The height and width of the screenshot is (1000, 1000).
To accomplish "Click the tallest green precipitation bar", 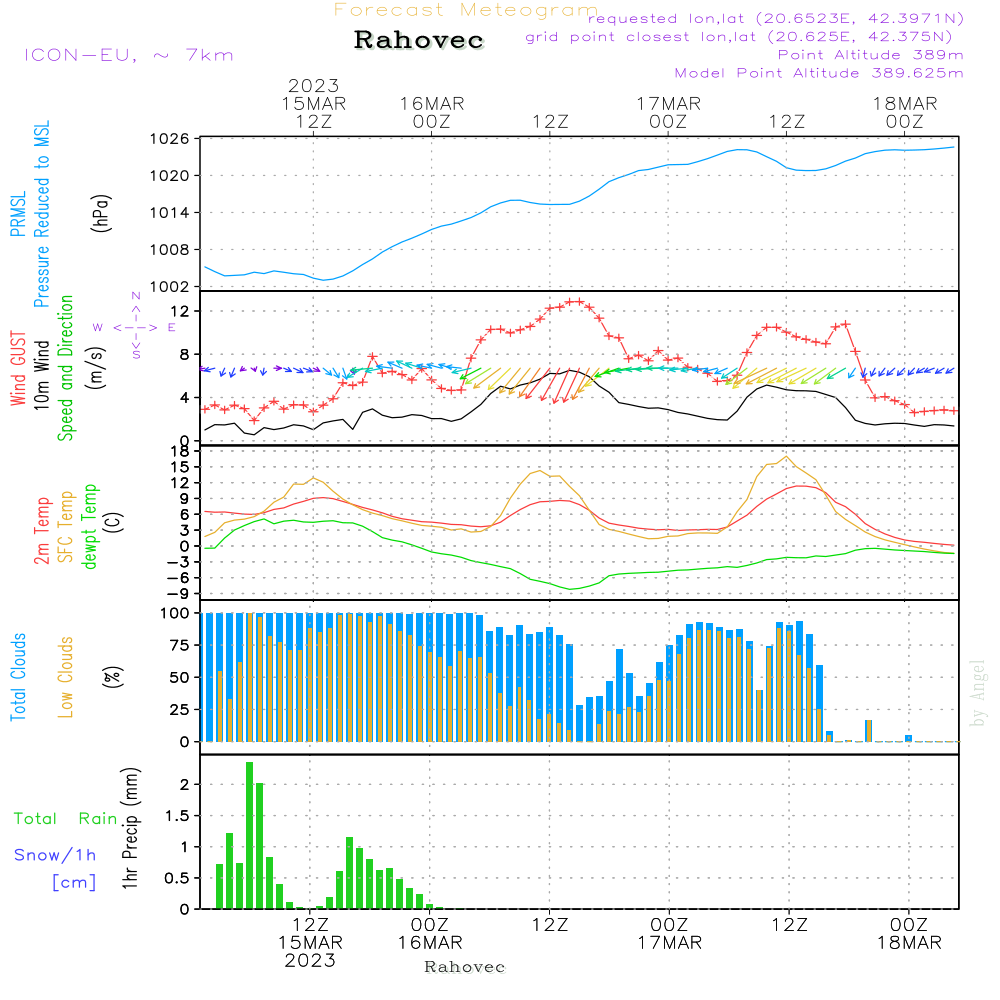I will (x=249, y=835).
